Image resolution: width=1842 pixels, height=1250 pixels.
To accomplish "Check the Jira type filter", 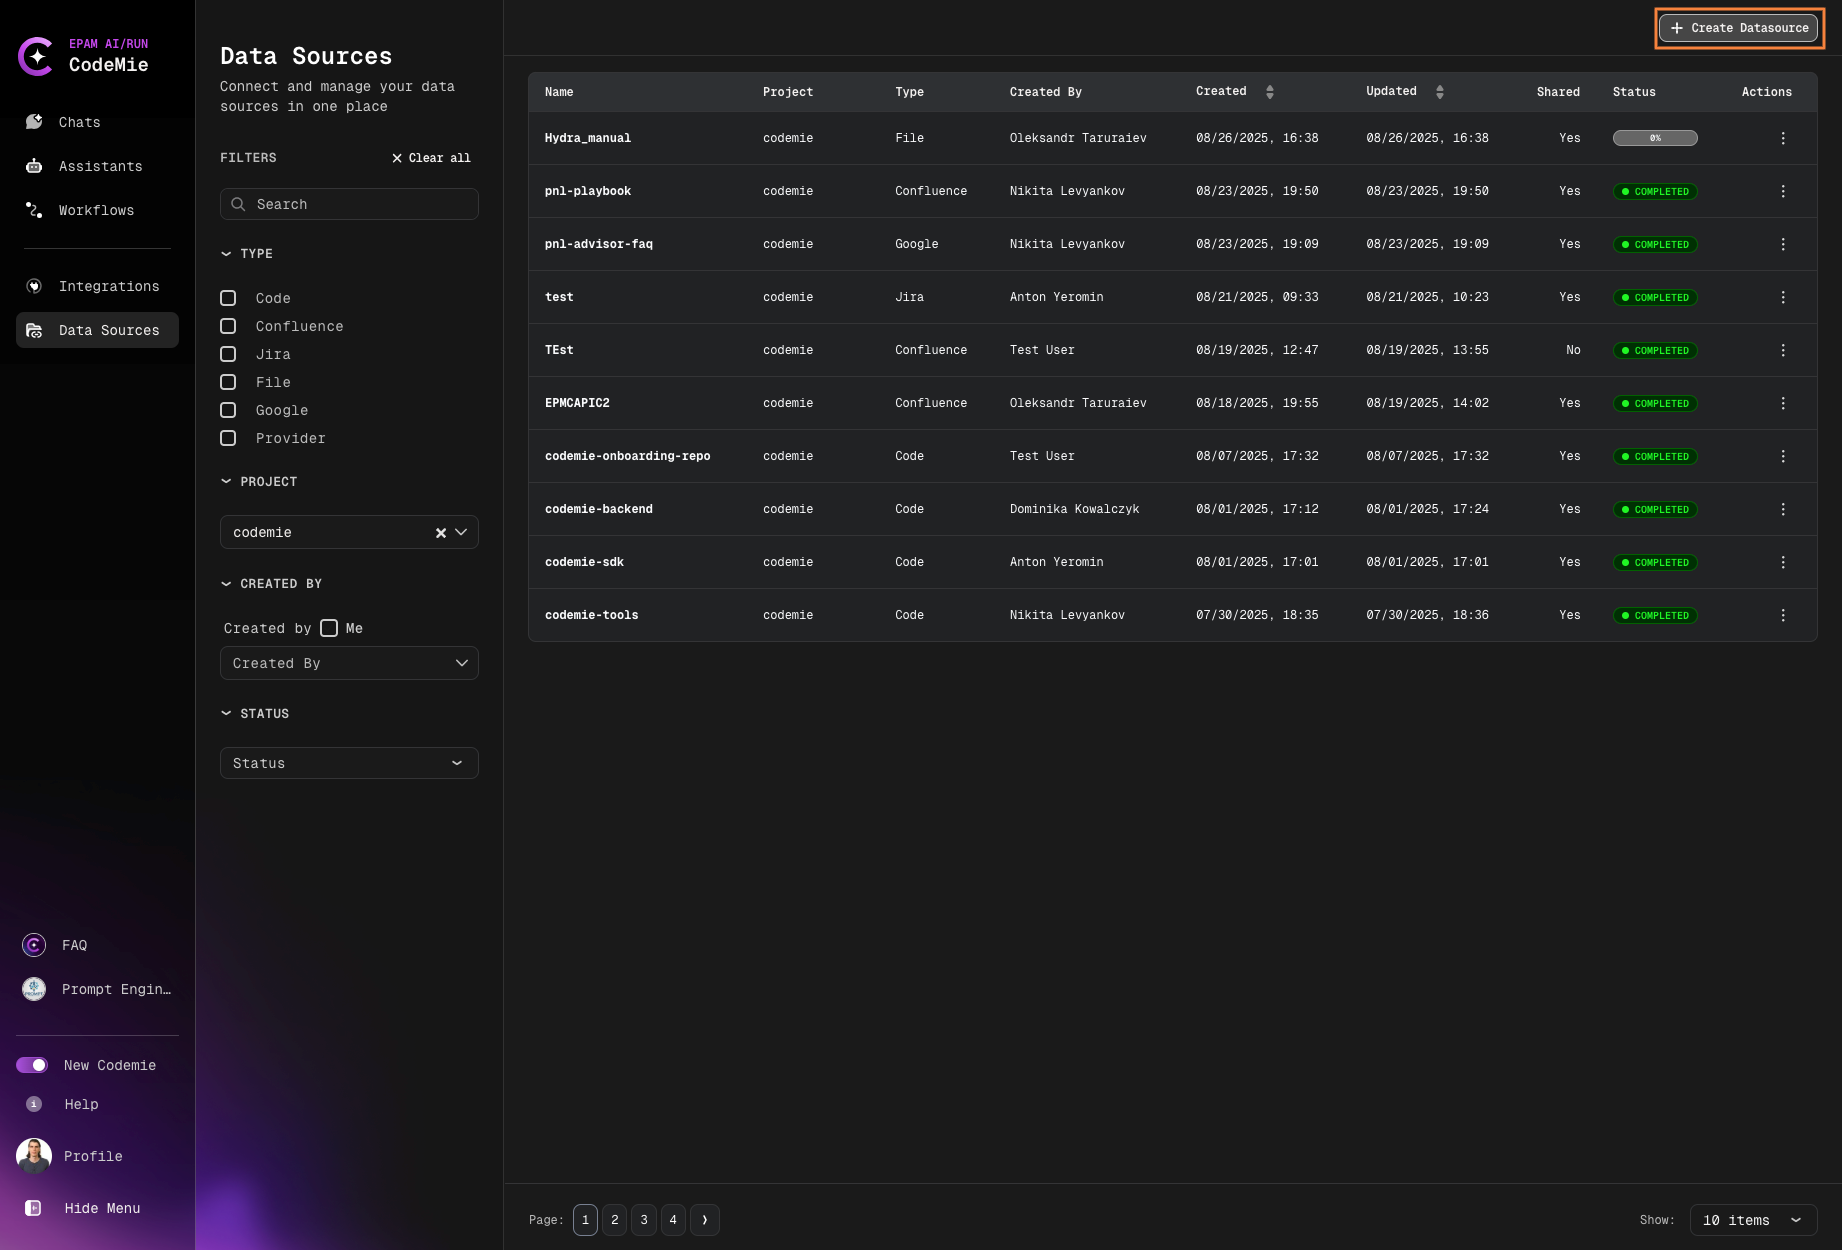I will (x=228, y=354).
